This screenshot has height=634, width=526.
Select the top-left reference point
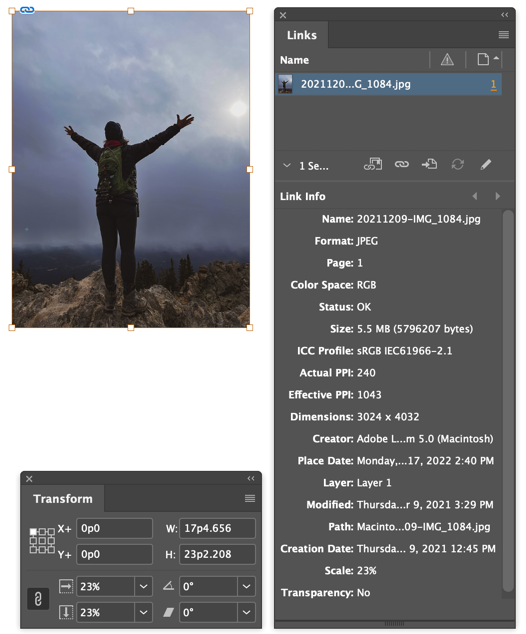tap(33, 531)
